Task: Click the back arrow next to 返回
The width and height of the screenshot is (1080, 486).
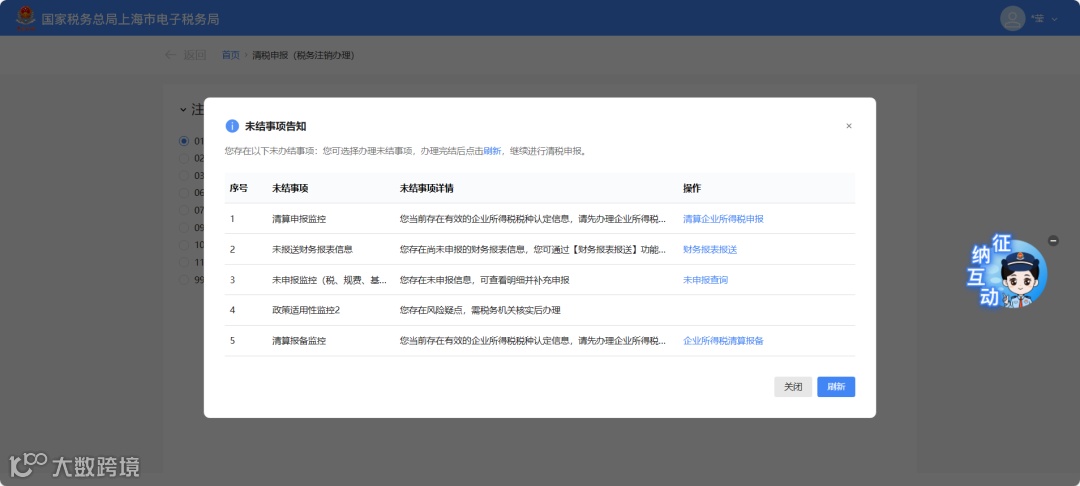Action: 170,55
